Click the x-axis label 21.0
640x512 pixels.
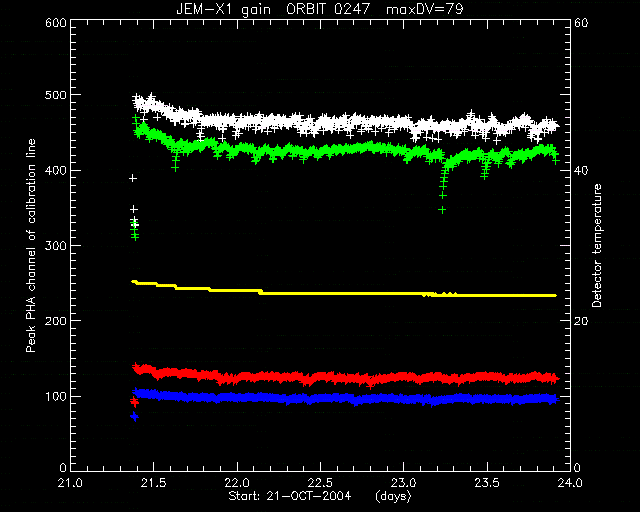(71, 483)
